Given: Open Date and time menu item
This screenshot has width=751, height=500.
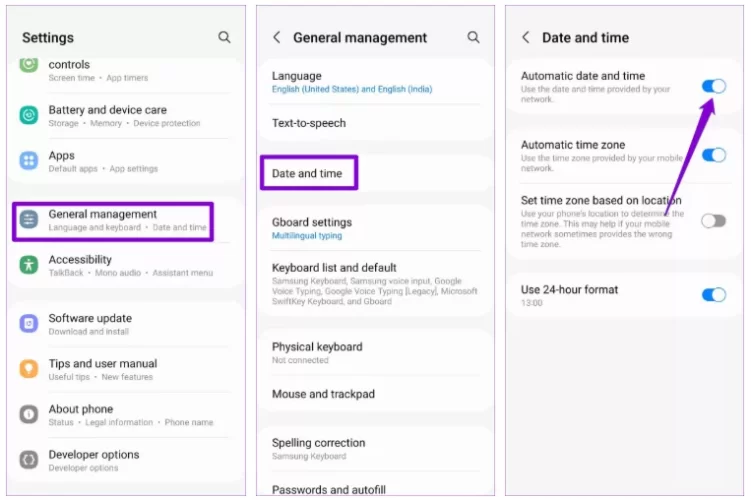Looking at the screenshot, I should coord(308,173).
